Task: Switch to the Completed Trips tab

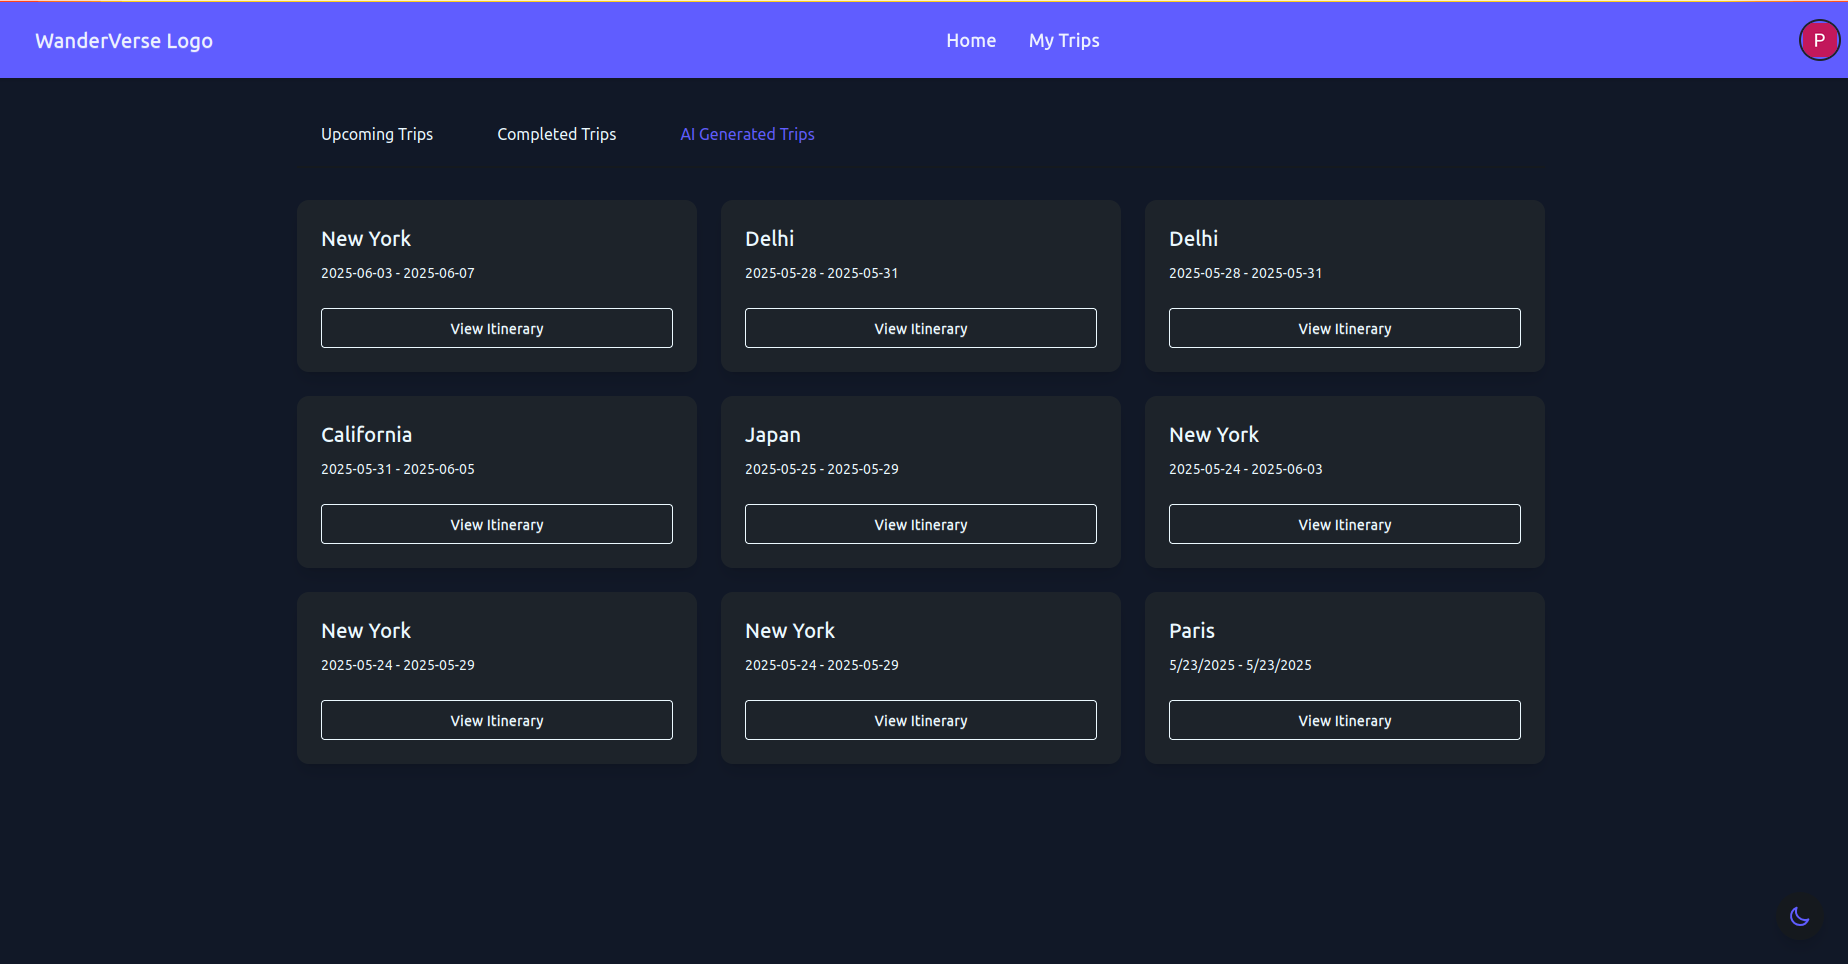Action: click(x=556, y=134)
